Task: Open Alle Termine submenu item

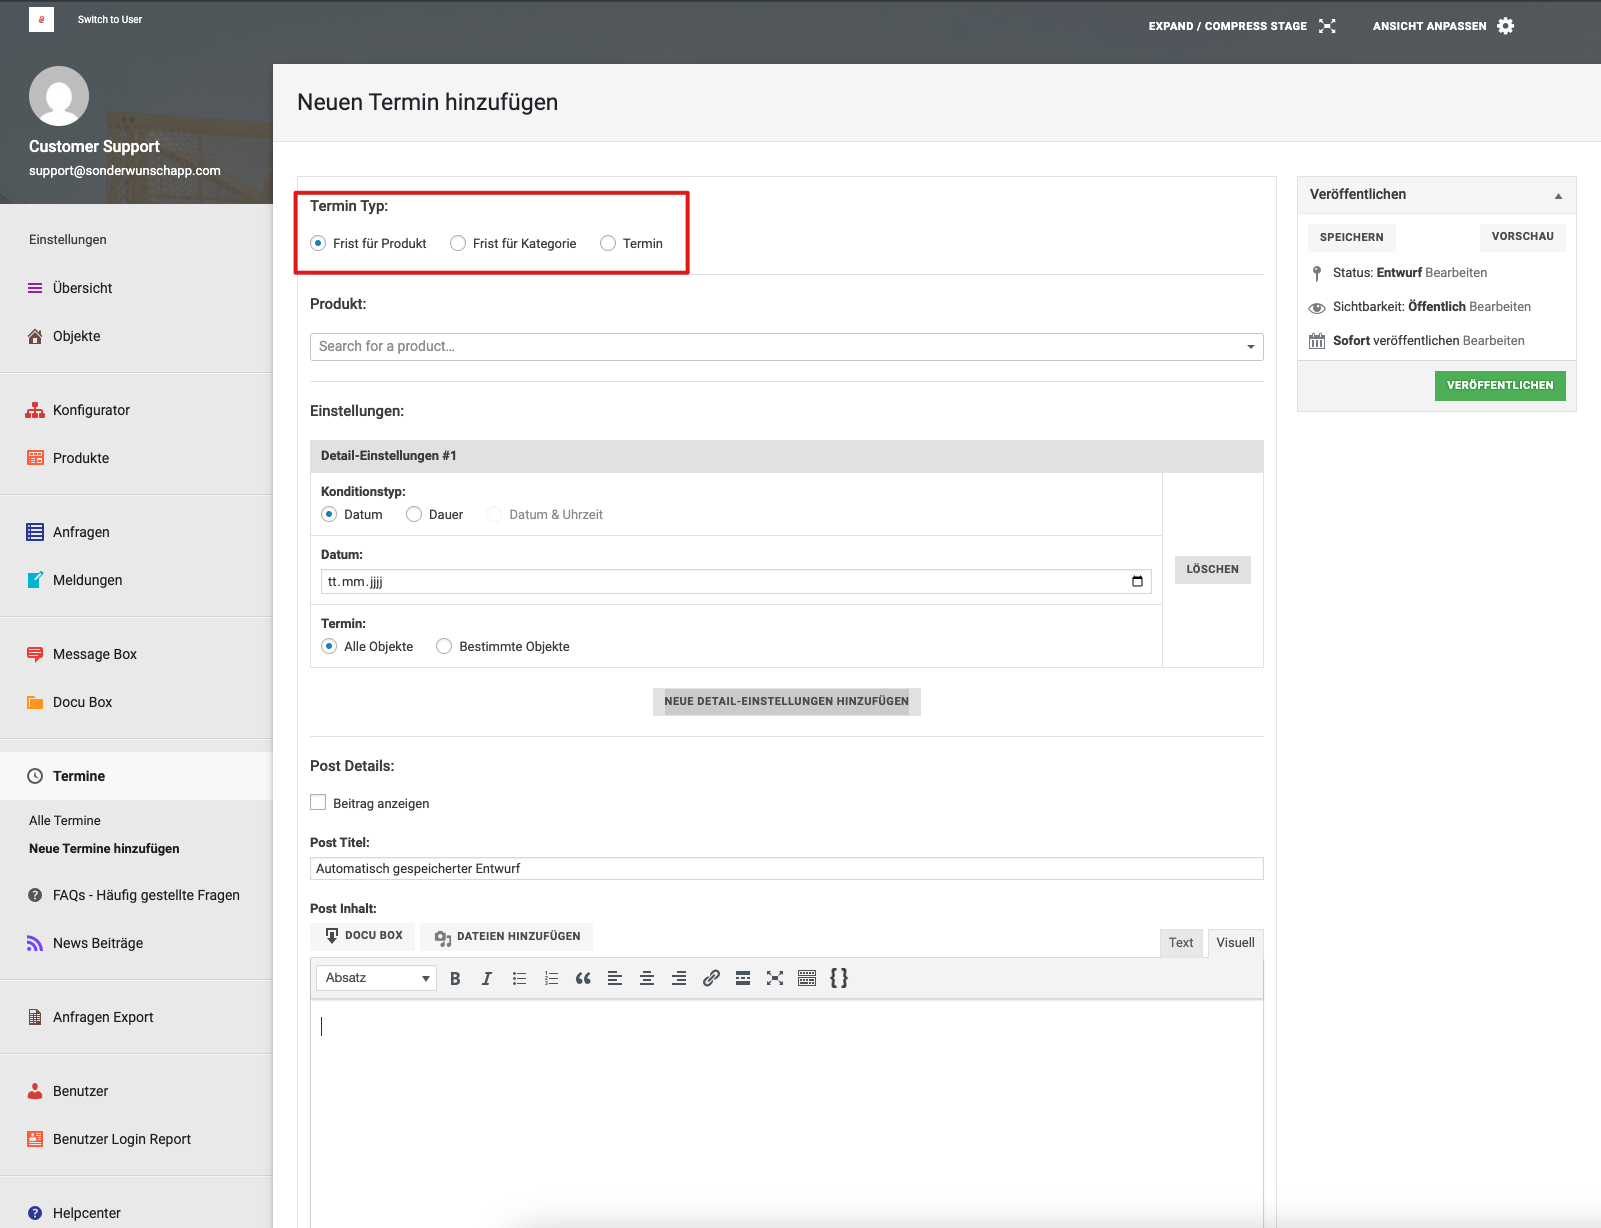Action: click(x=65, y=820)
